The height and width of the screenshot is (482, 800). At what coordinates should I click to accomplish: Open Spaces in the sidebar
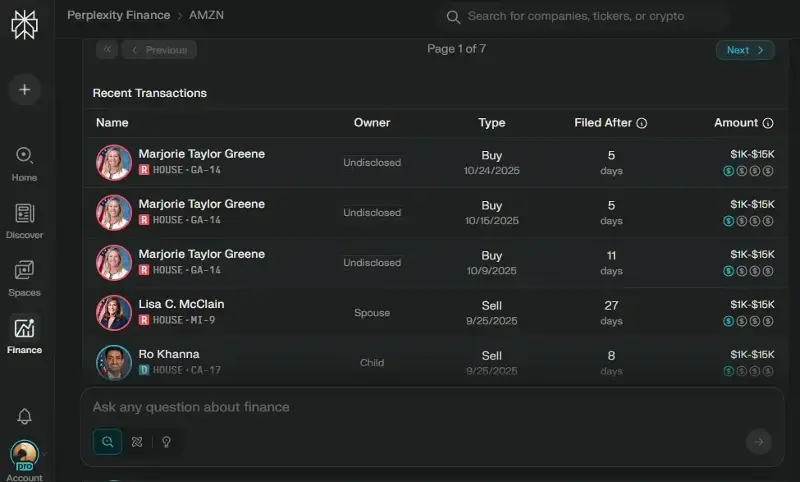(24, 279)
